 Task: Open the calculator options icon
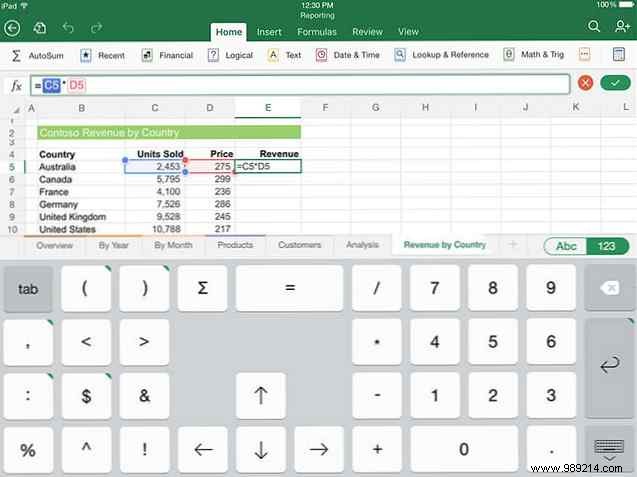[618, 54]
